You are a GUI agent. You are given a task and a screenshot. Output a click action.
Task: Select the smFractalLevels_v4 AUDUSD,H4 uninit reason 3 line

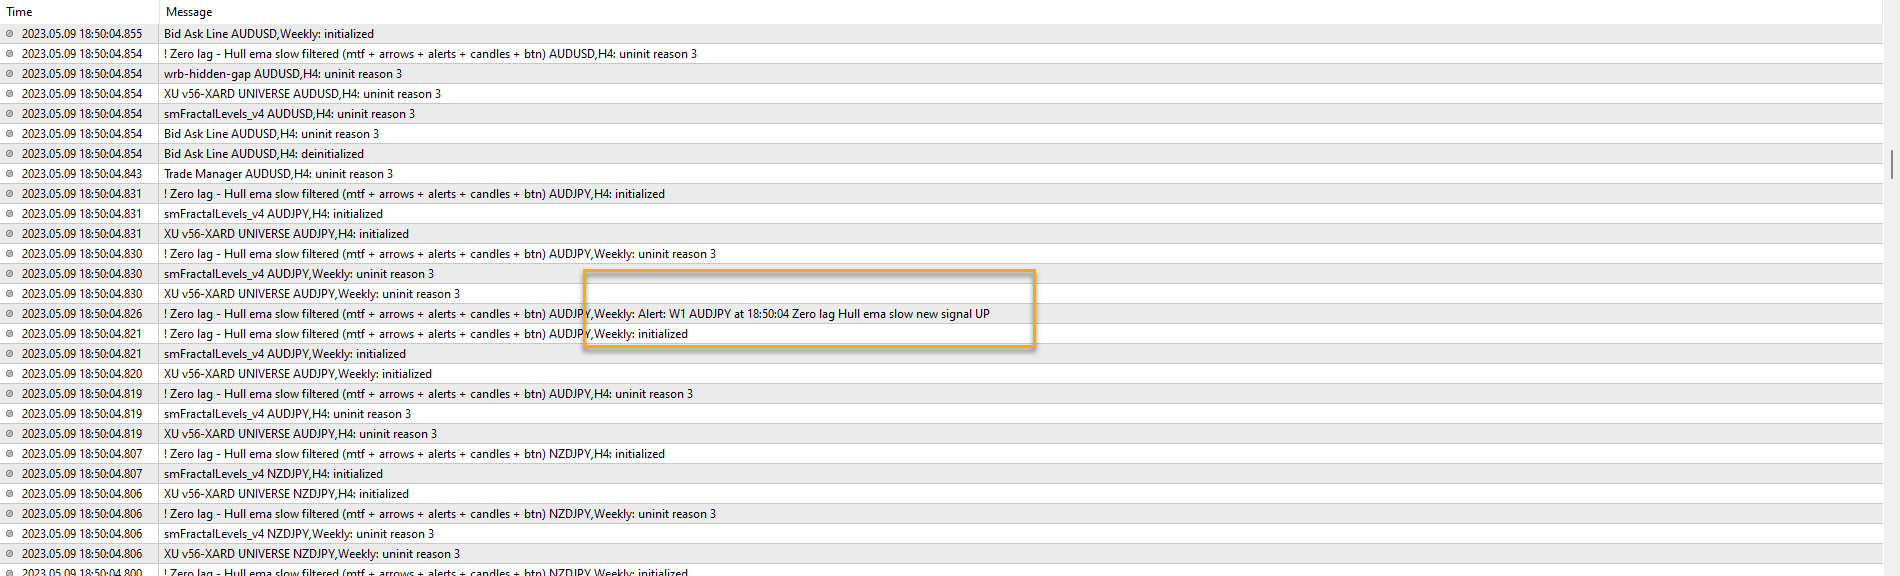pyautogui.click(x=289, y=114)
